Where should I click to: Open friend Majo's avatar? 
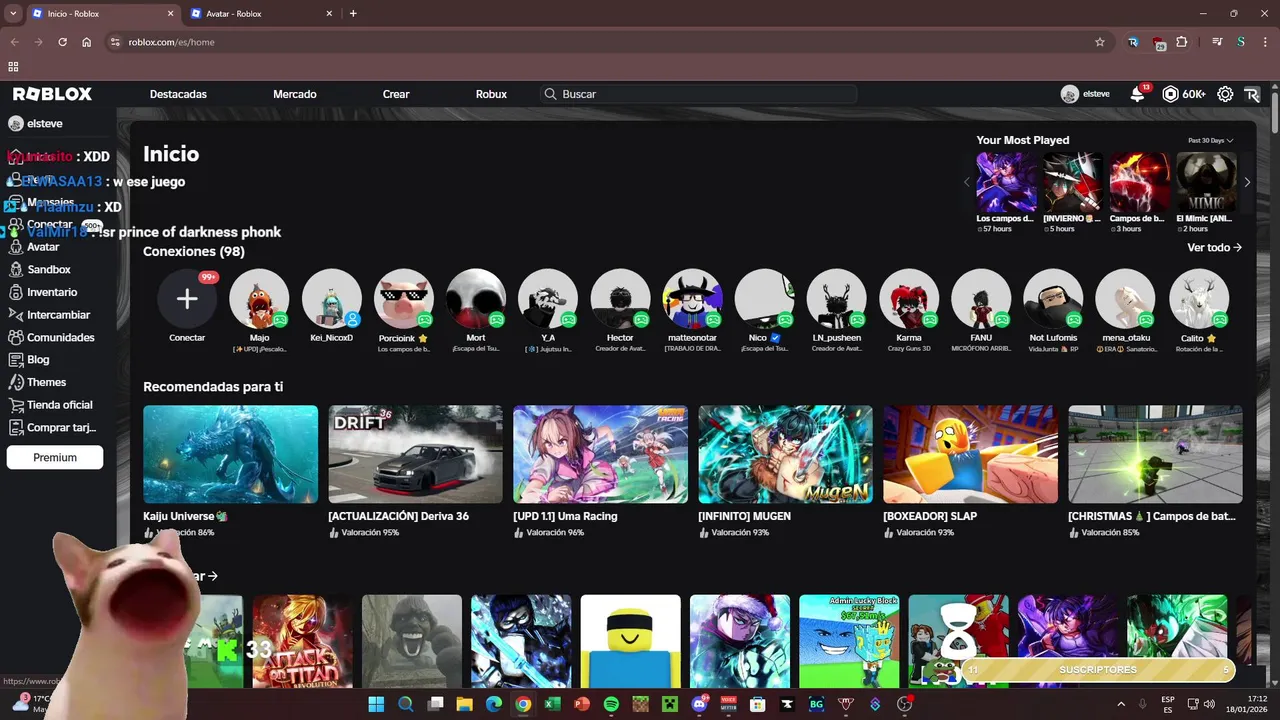[259, 298]
